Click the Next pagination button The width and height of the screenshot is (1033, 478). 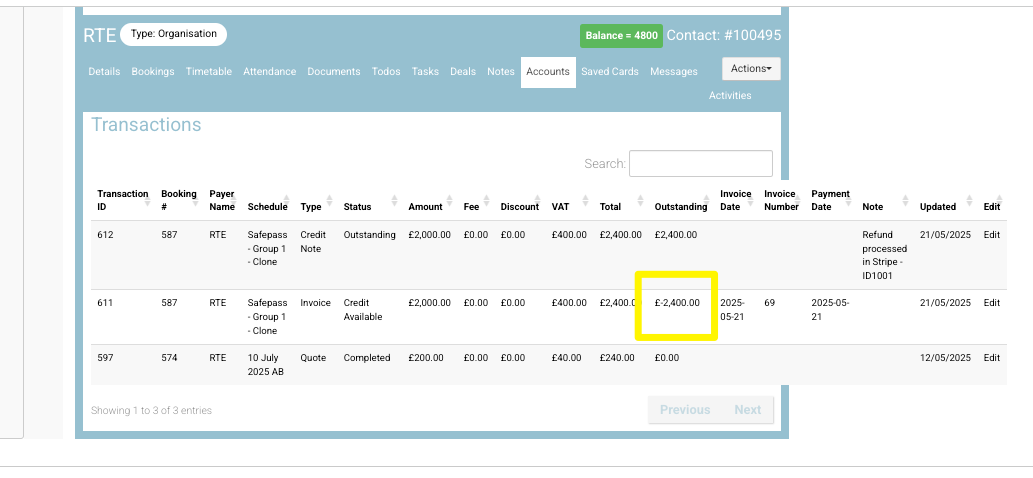747,410
